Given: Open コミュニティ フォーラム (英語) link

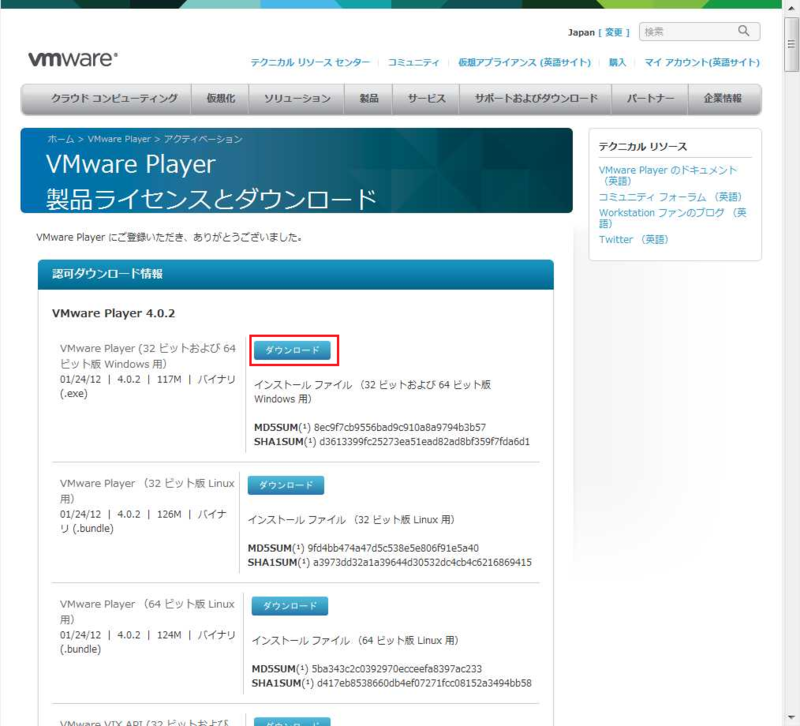Looking at the screenshot, I should [670, 197].
